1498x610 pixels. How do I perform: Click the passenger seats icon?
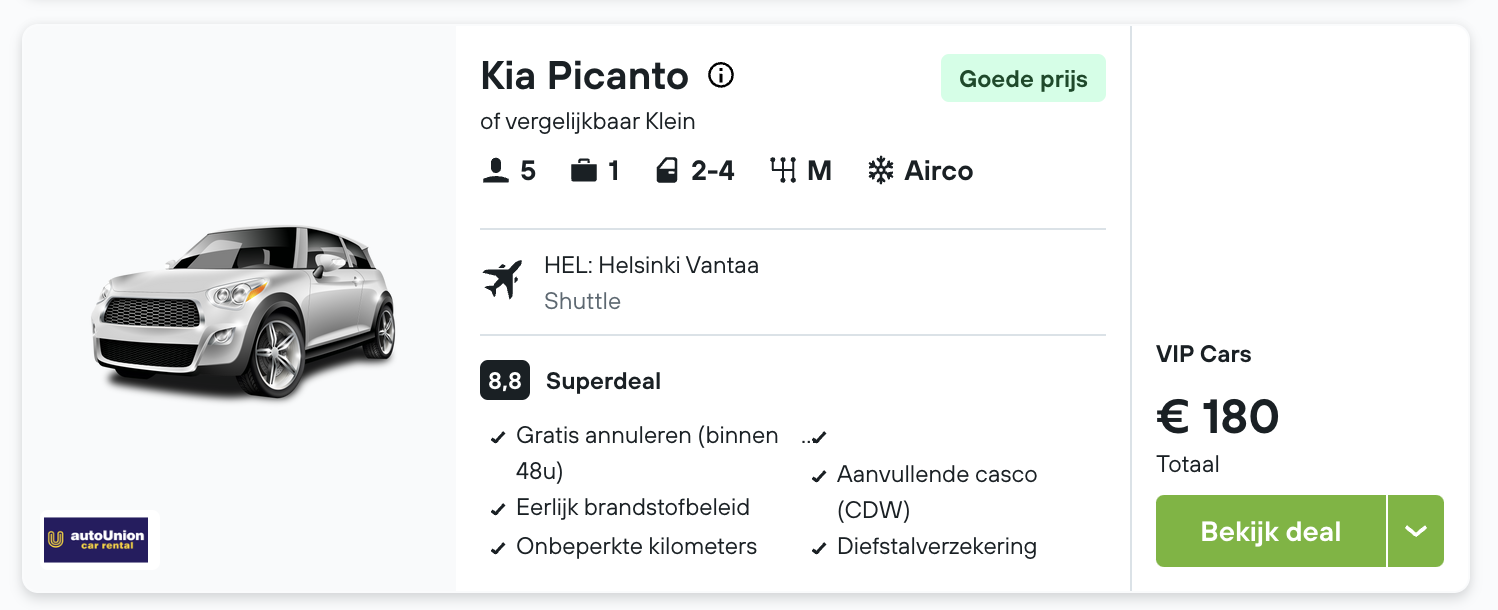(x=495, y=171)
